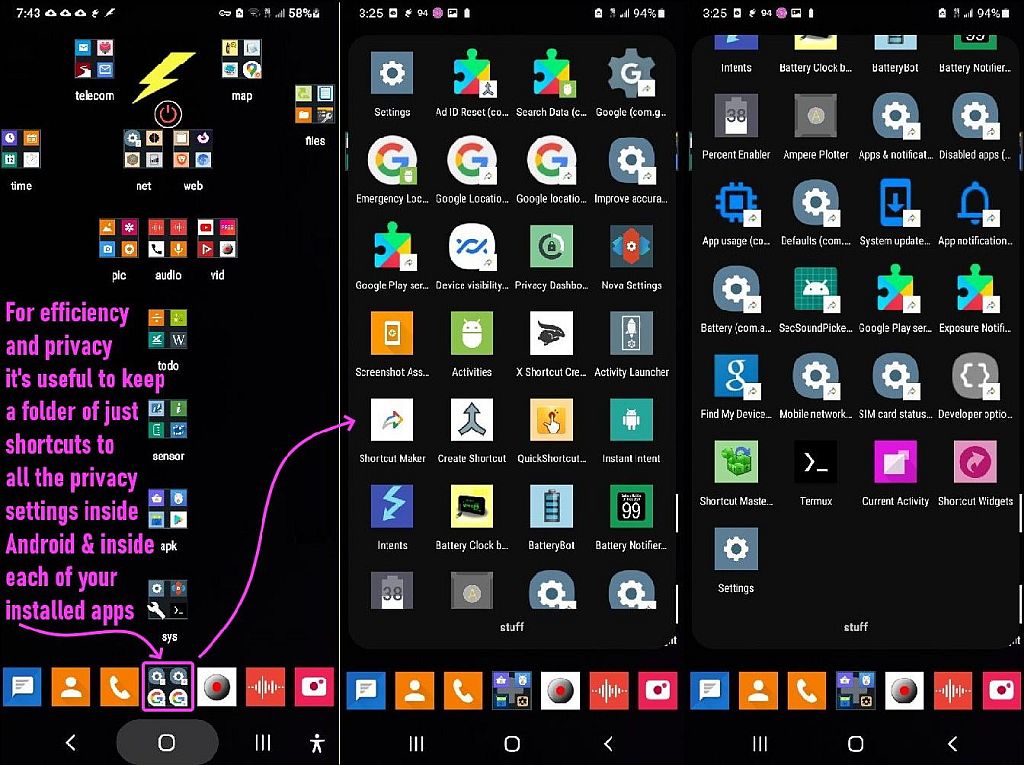The image size is (1024, 765).
Task: Open the sensor folder
Action: 168,419
